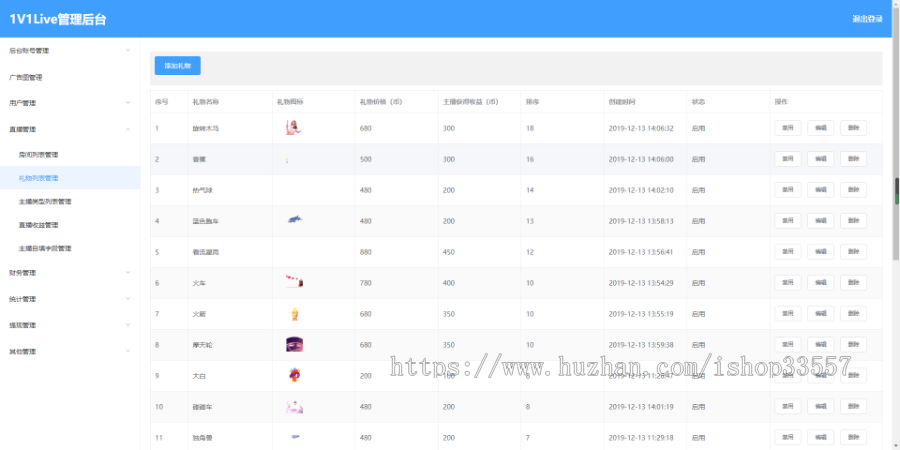900x450 pixels.
Task: Delete the 香蕉 gift via 删除
Action: coord(853,159)
